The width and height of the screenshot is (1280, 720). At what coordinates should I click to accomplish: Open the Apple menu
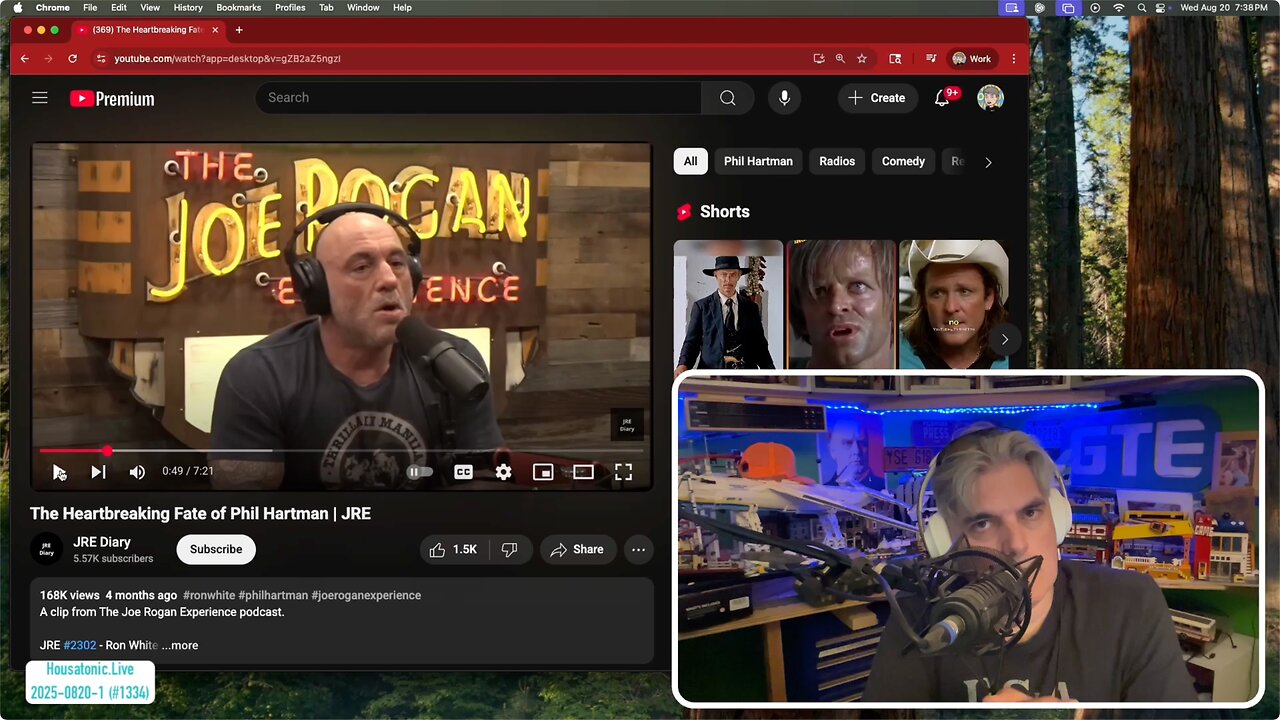pos(17,8)
